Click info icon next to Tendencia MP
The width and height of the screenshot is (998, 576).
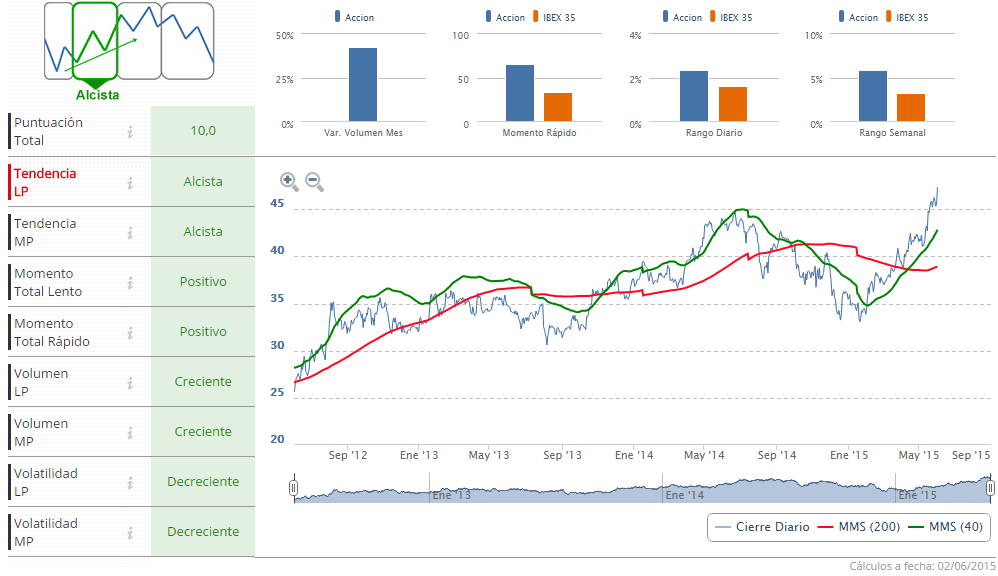[130, 233]
